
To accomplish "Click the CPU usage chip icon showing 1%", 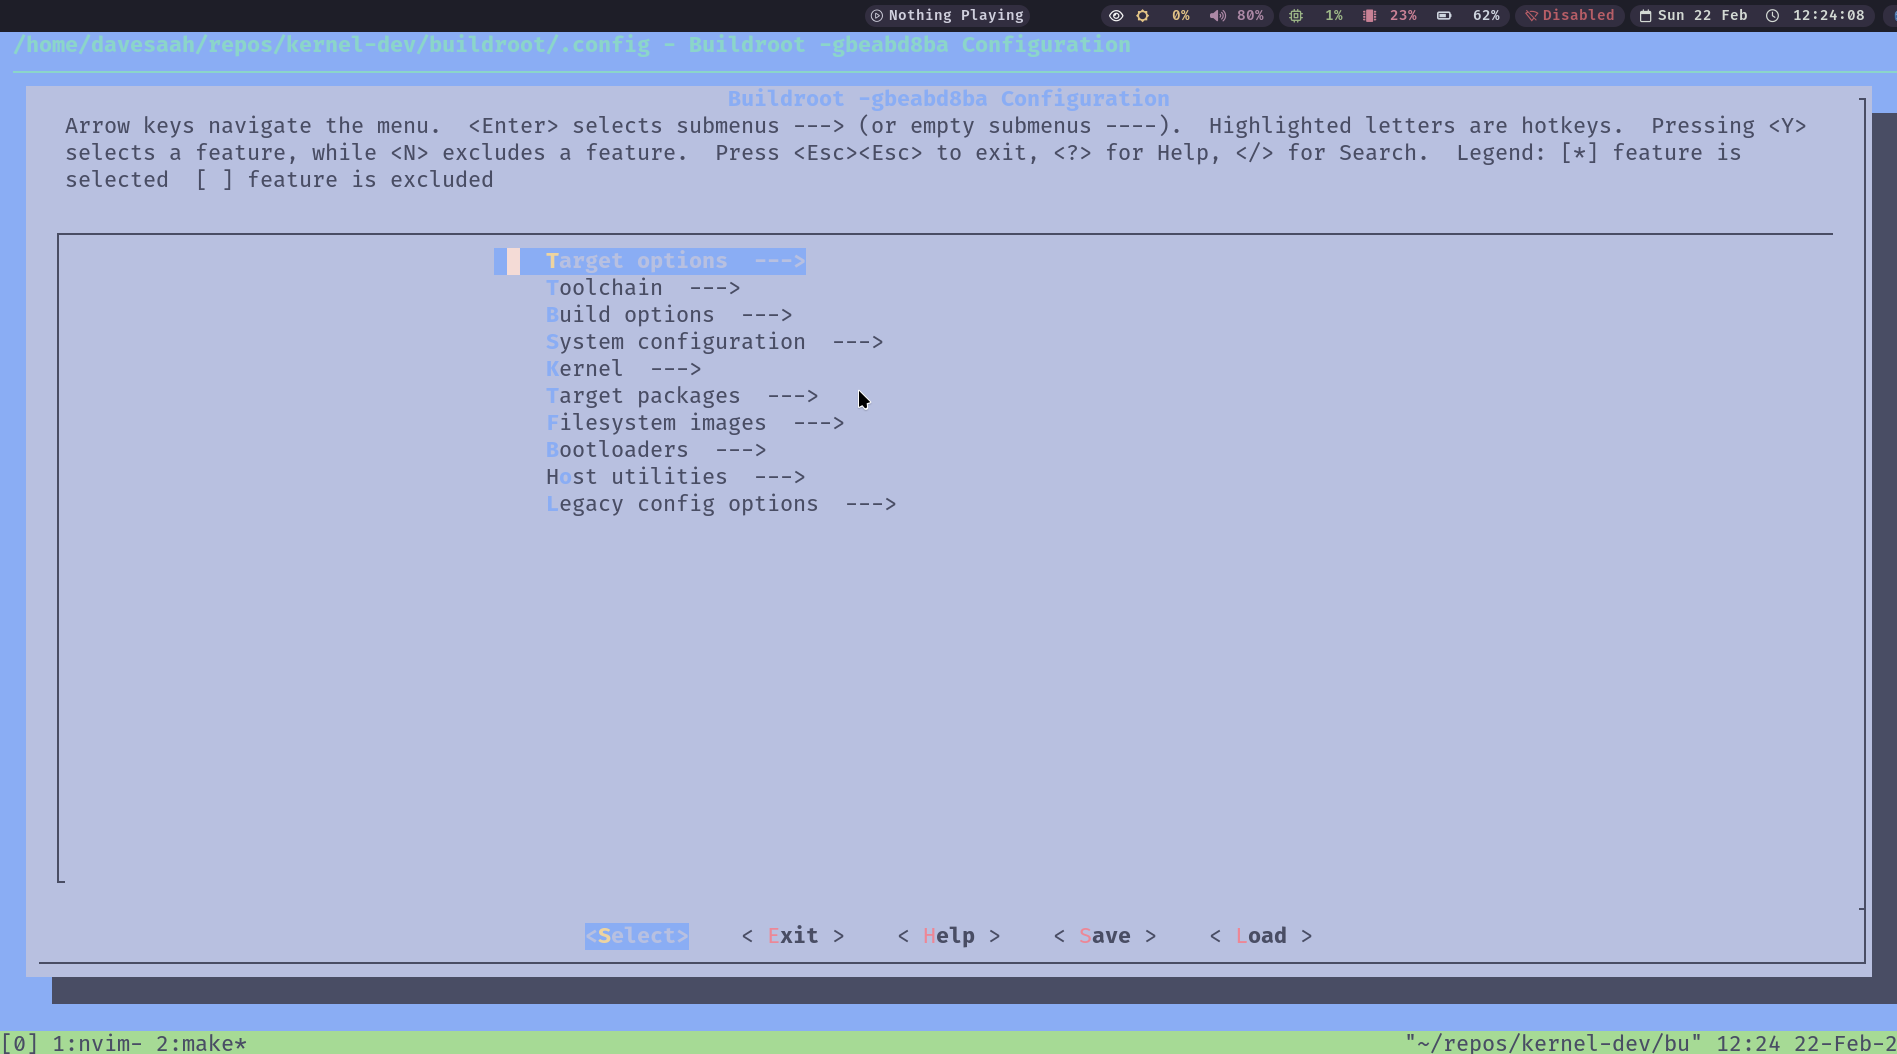I will pyautogui.click(x=1296, y=15).
